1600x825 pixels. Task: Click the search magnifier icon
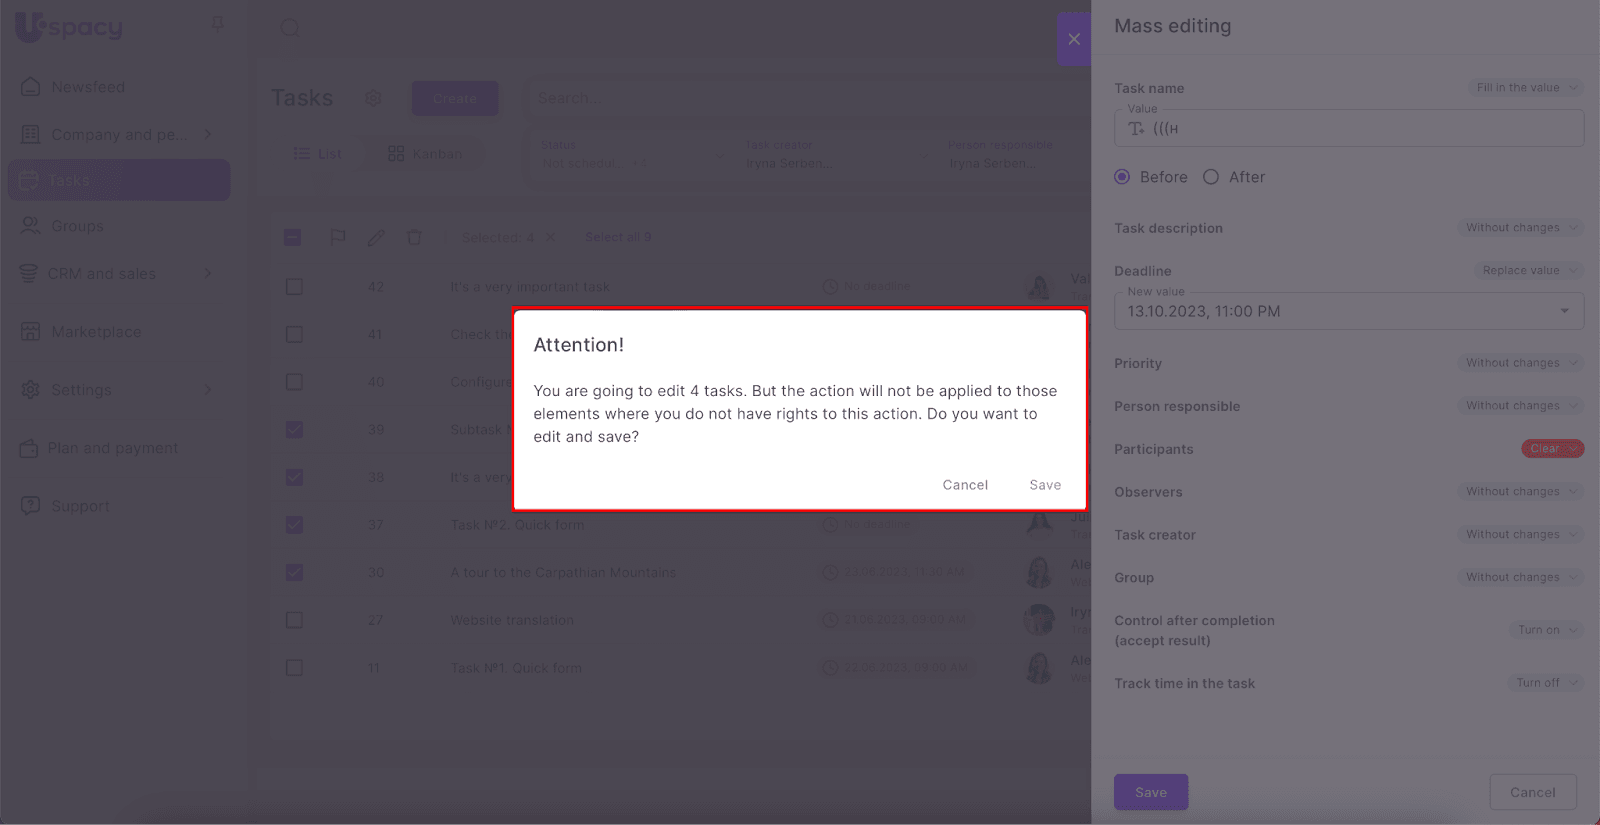click(x=290, y=28)
